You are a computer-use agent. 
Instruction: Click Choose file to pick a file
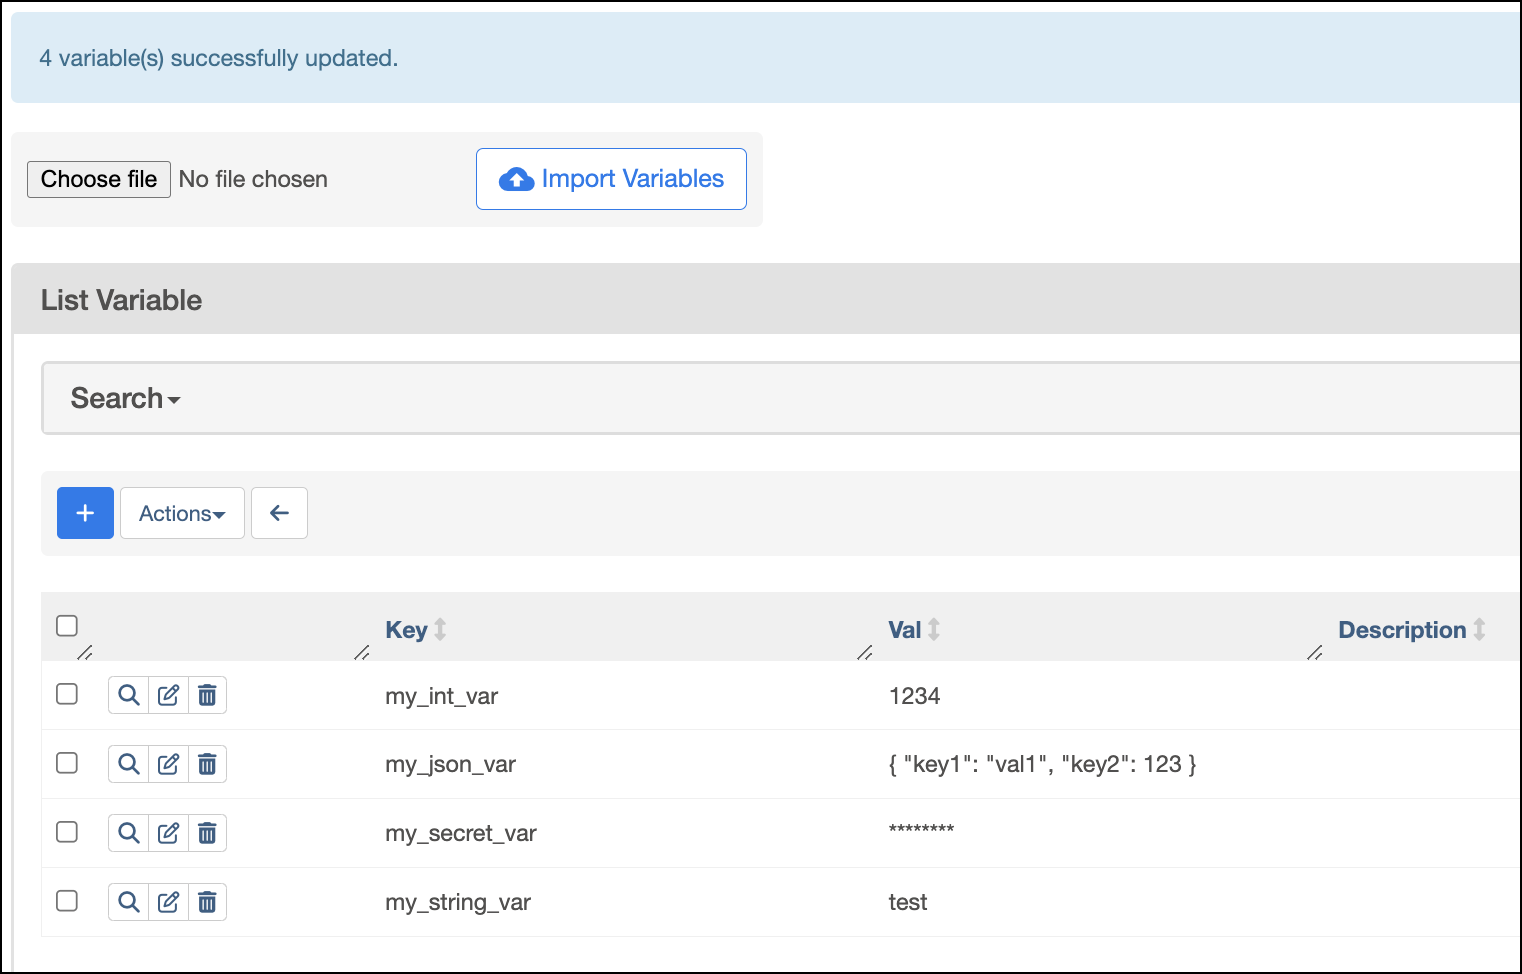pos(98,178)
